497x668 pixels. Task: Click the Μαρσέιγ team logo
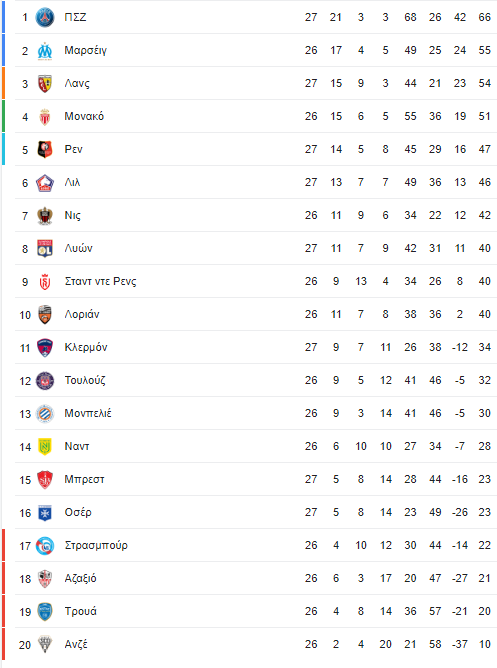45,51
